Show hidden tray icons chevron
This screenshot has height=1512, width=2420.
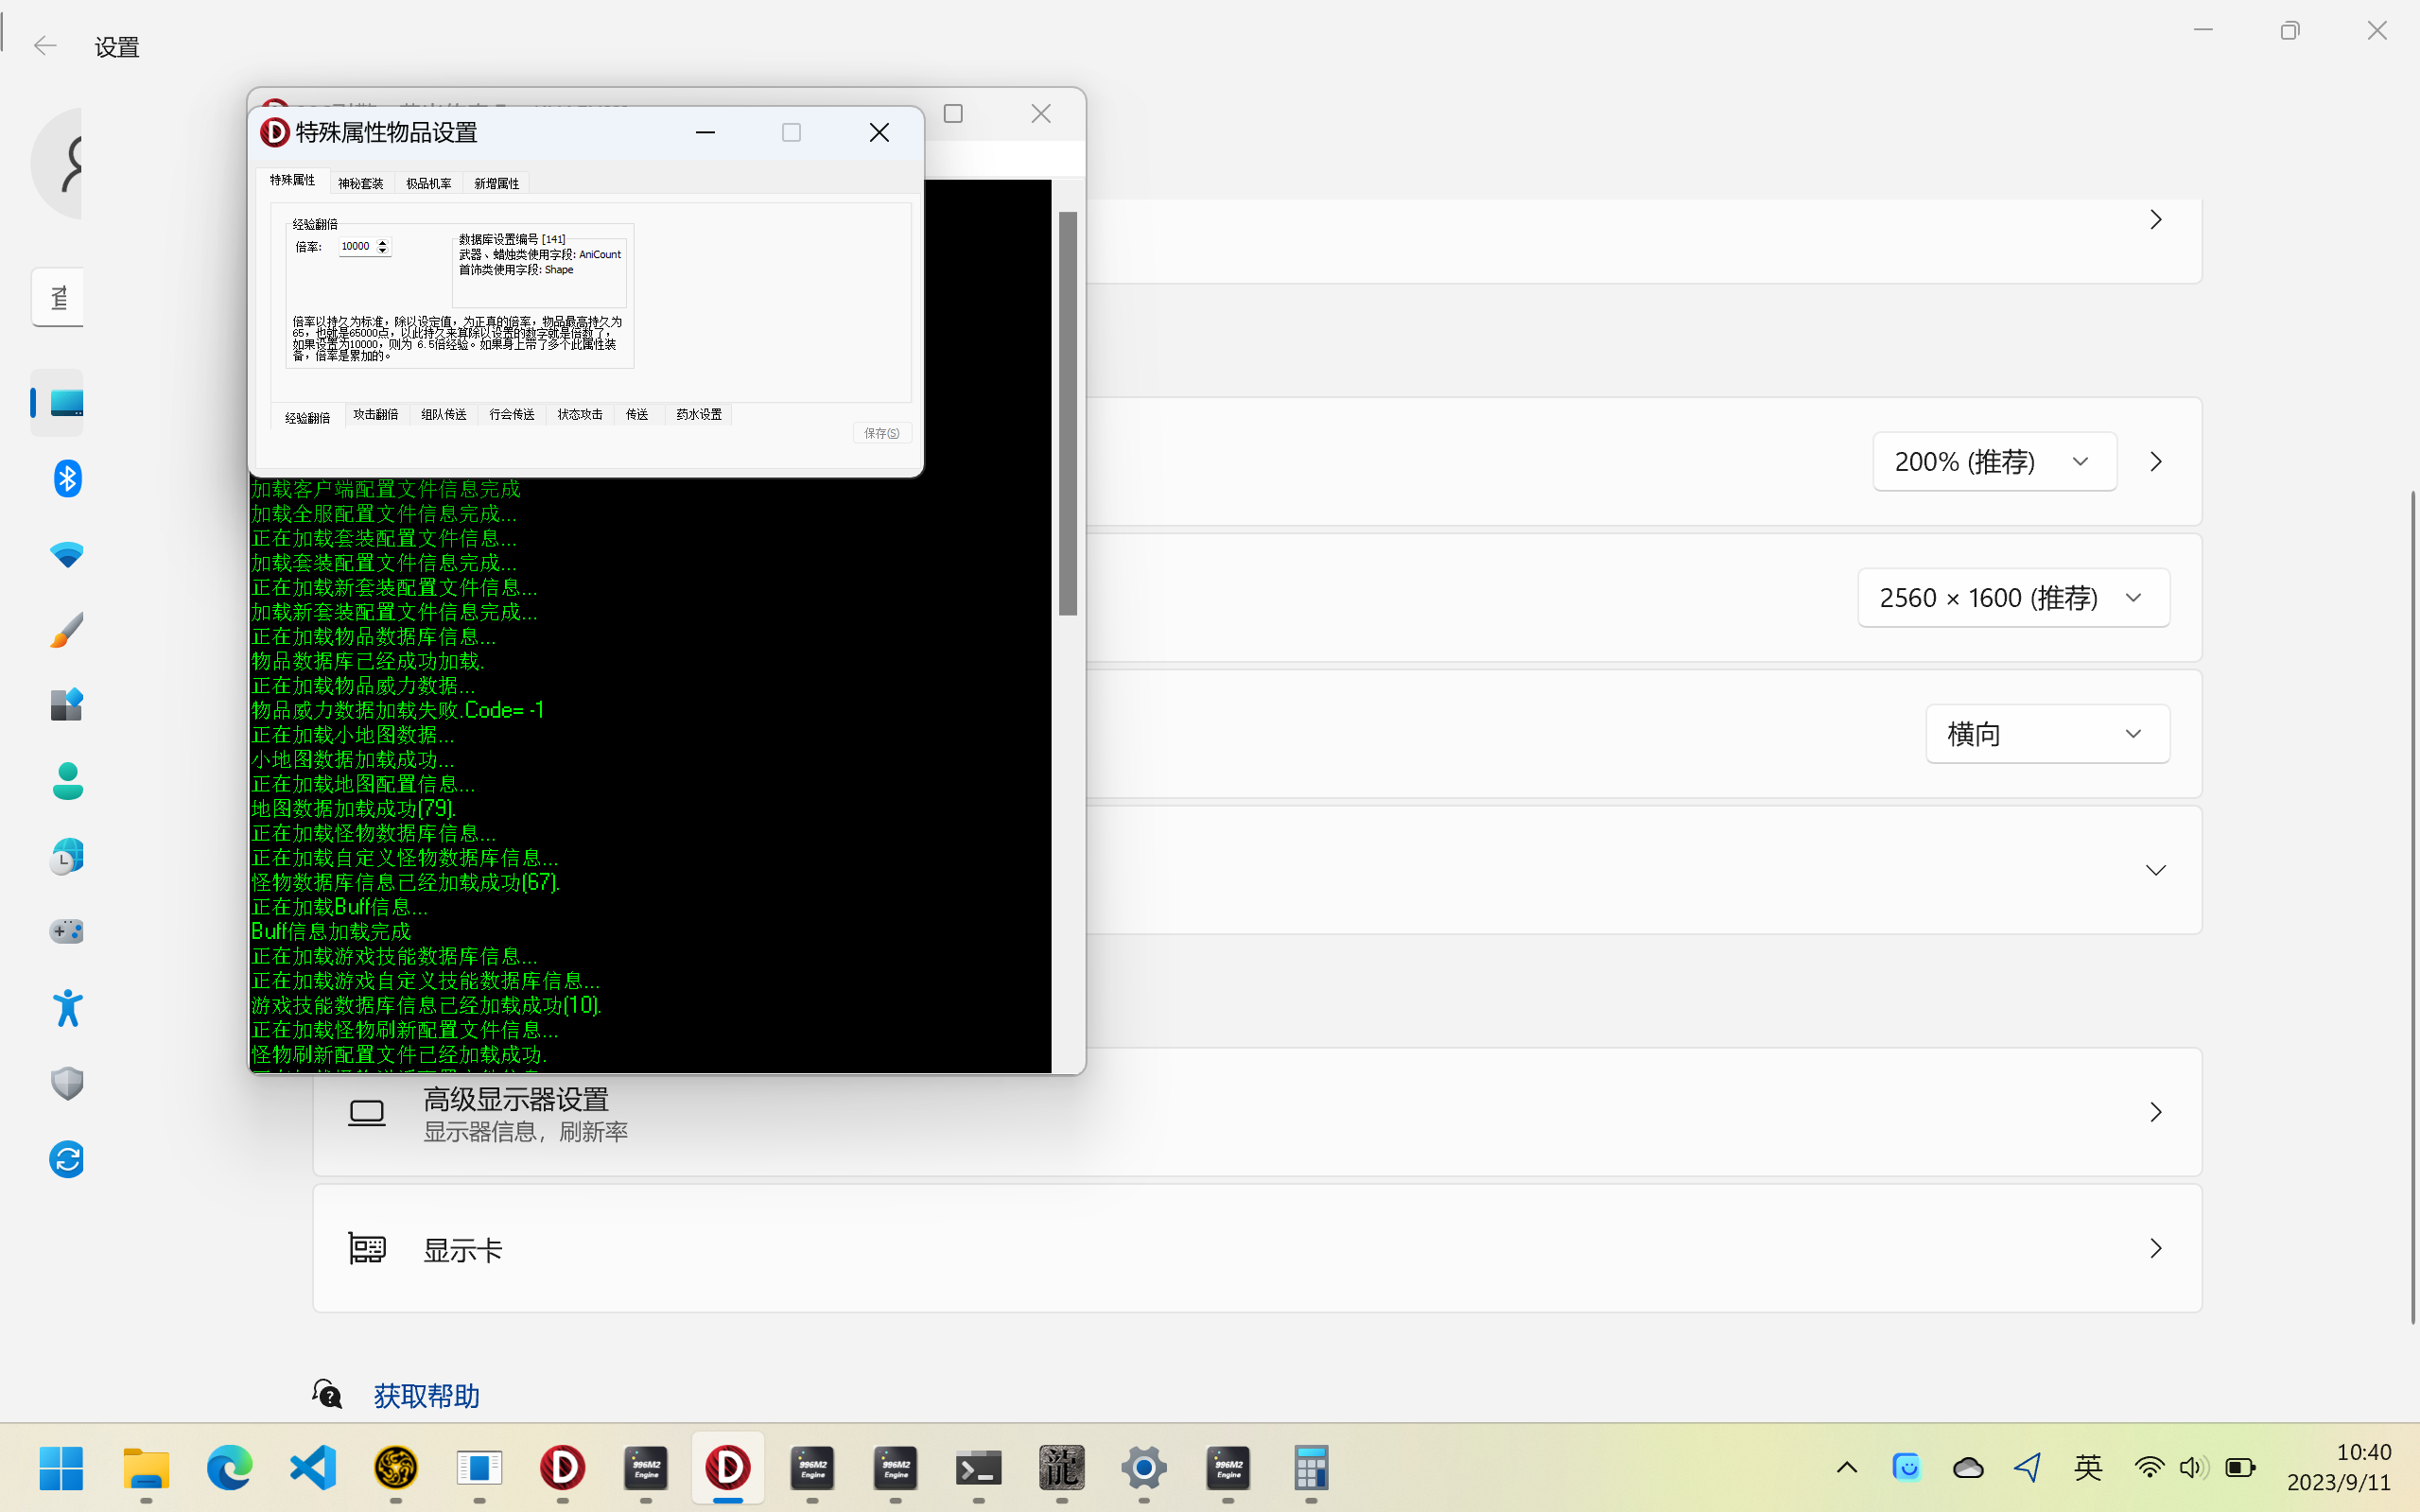(1847, 1467)
